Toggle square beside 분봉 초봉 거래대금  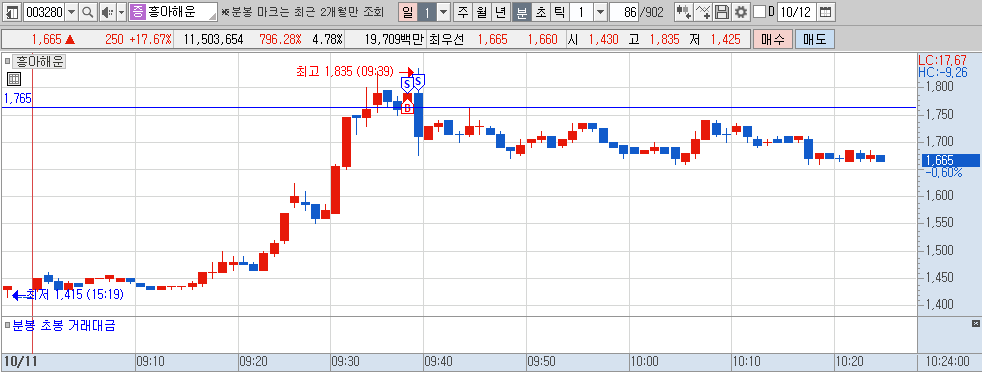[7, 325]
